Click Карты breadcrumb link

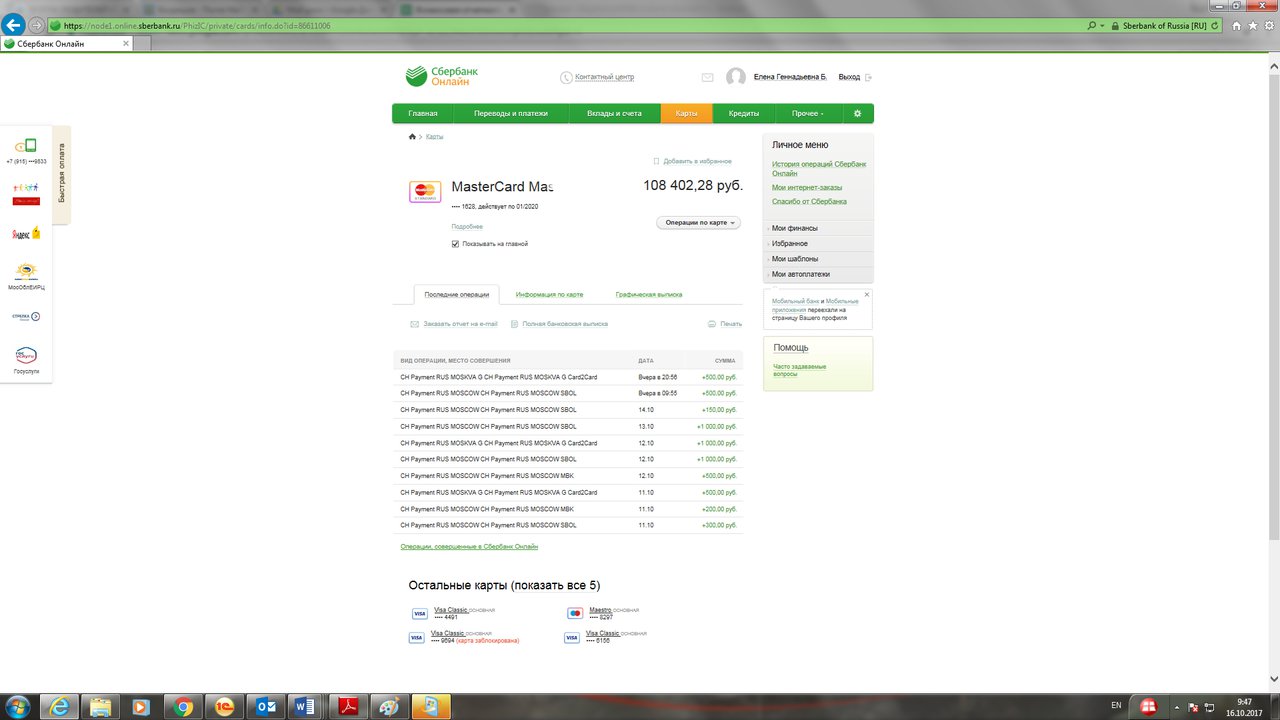click(434, 136)
